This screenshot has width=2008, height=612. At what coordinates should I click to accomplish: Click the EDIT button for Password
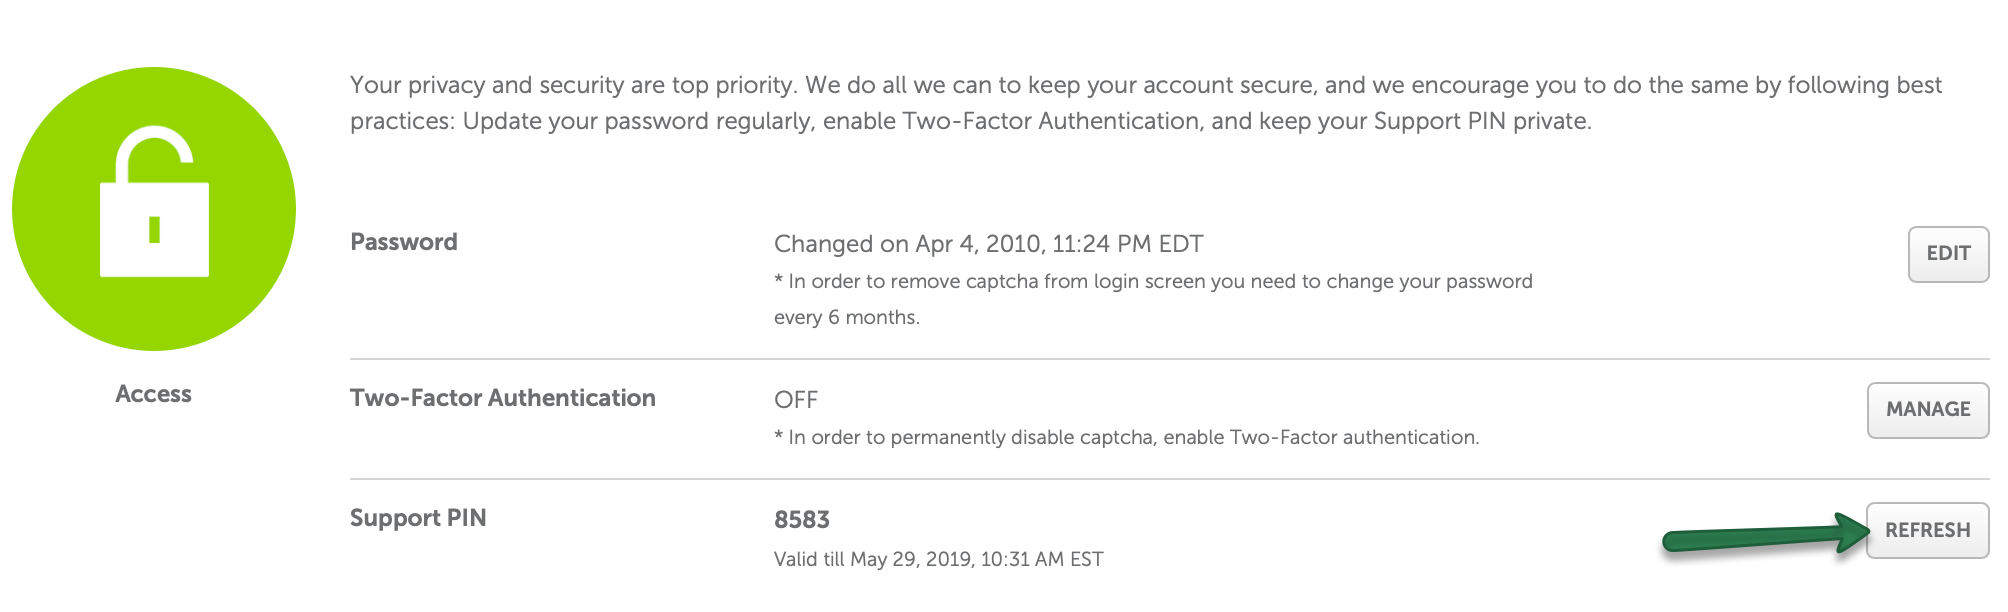pos(1948,254)
